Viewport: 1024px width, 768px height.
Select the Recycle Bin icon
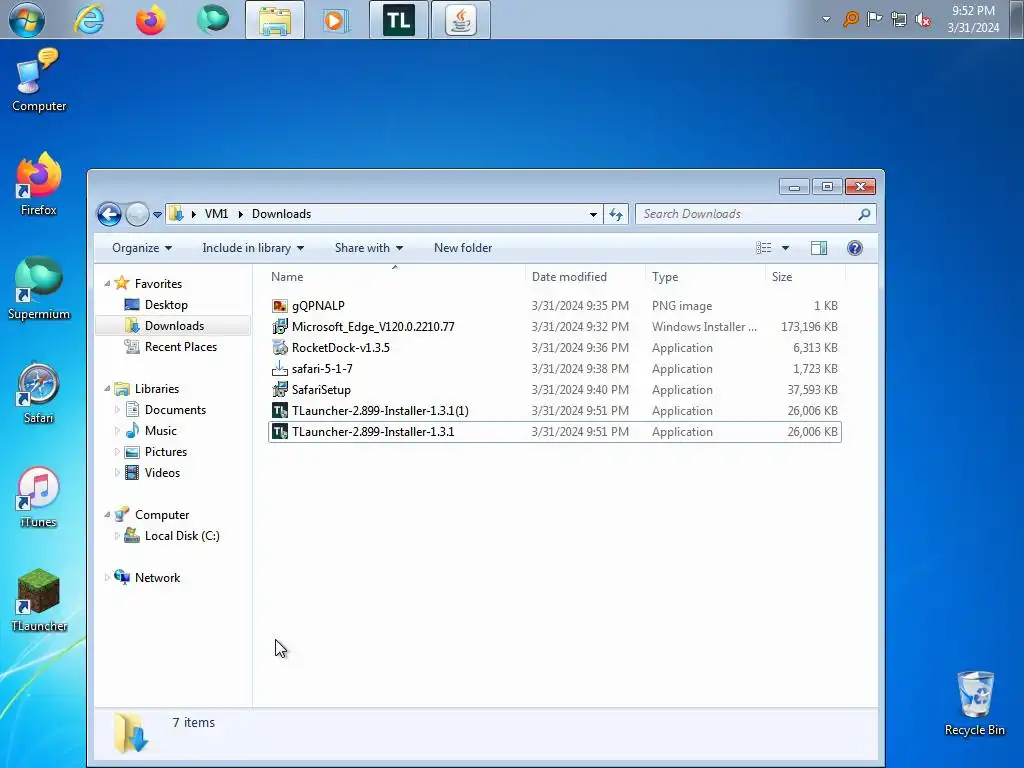[975, 704]
